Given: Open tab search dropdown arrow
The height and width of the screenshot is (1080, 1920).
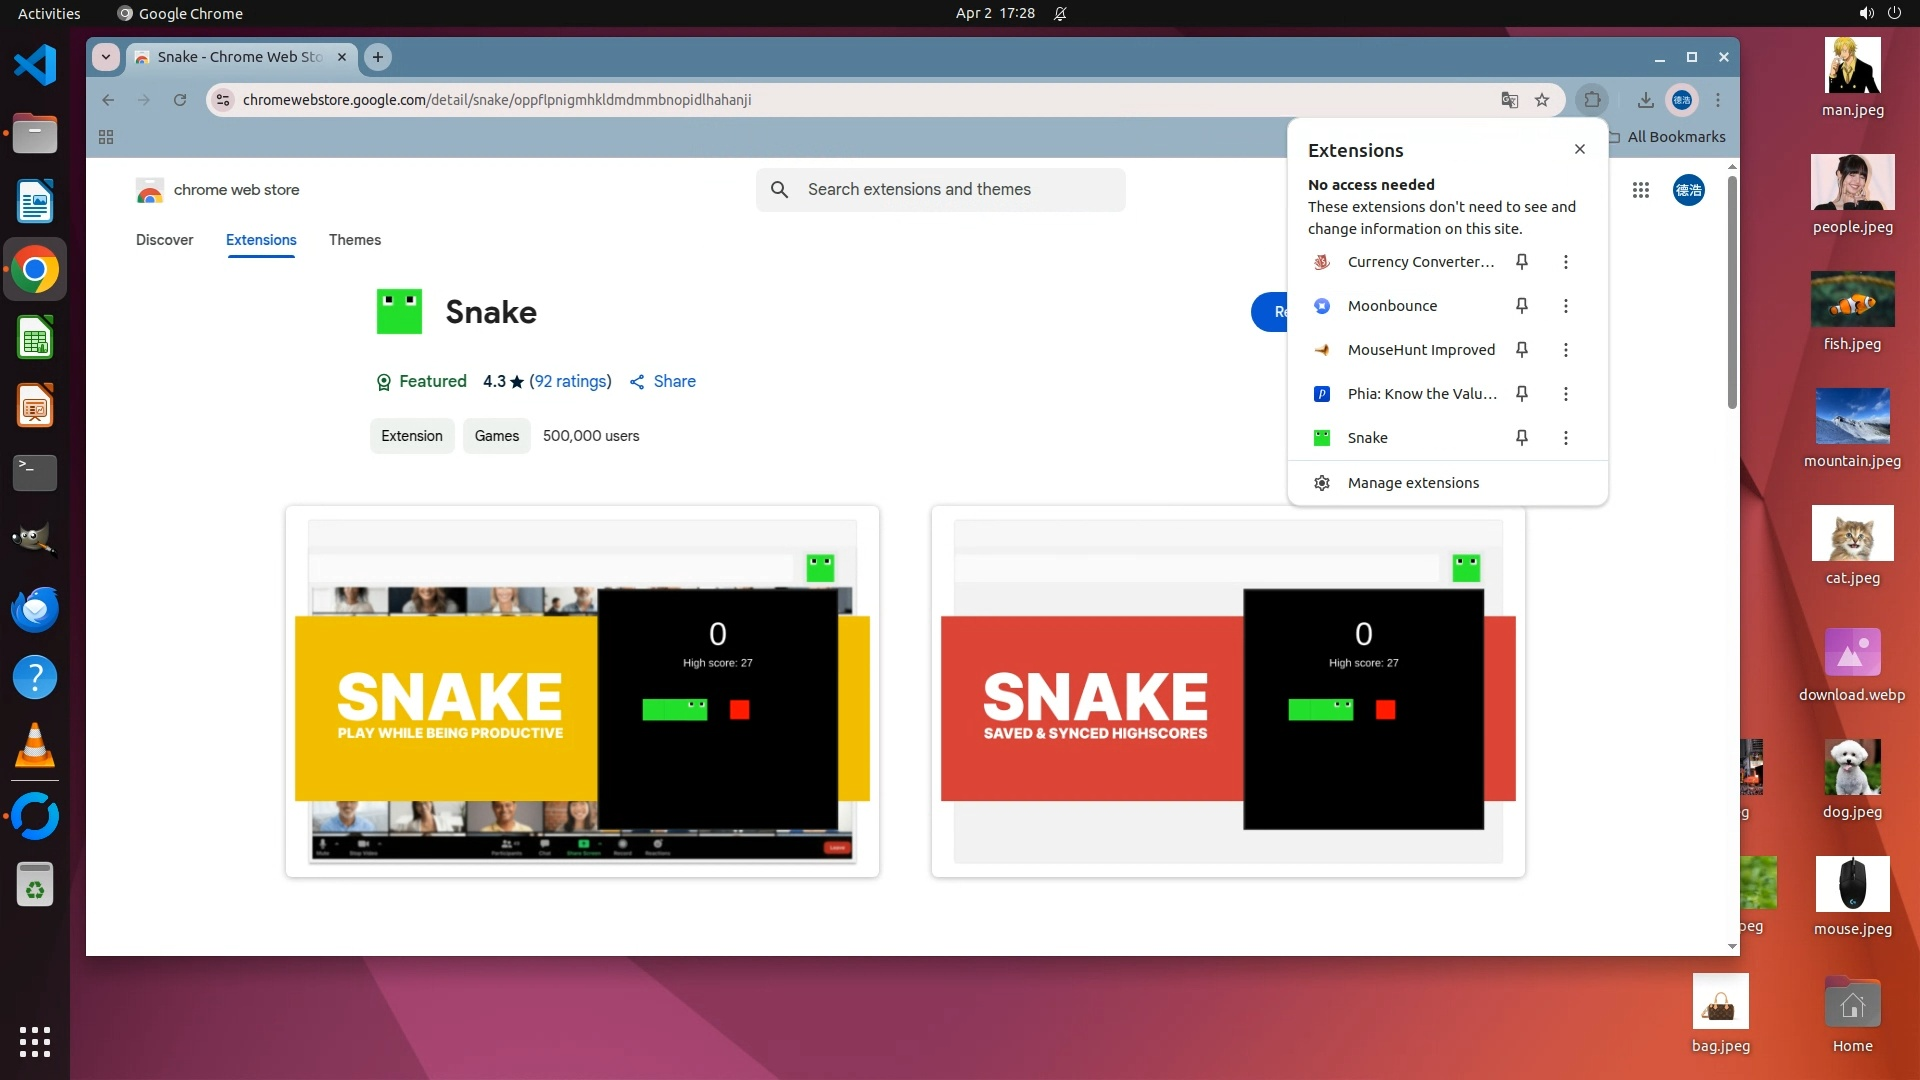Looking at the screenshot, I should (106, 57).
